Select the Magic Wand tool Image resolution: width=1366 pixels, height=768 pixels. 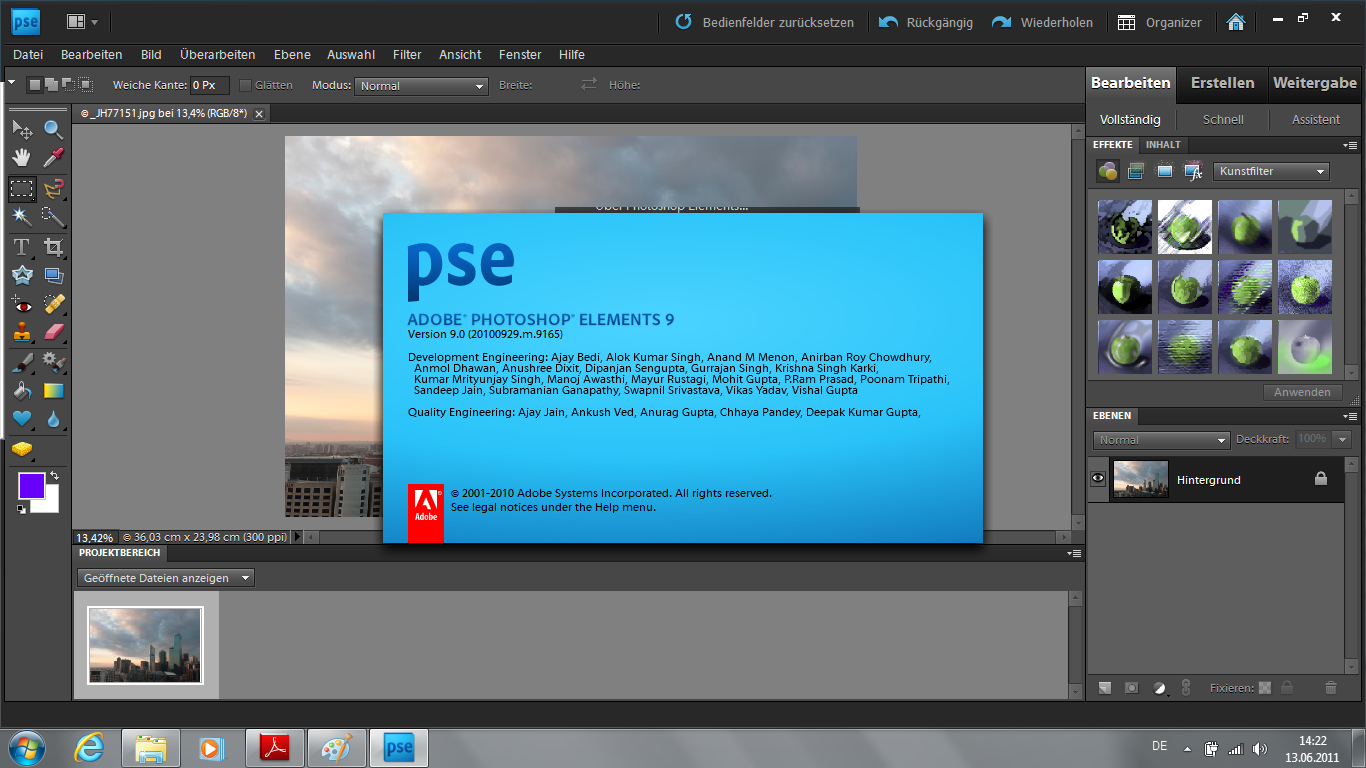(x=22, y=216)
